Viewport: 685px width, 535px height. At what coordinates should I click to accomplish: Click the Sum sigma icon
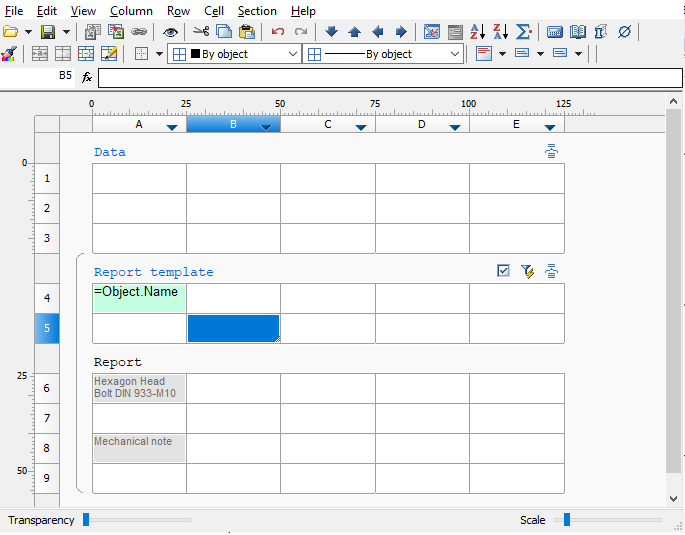coord(523,32)
